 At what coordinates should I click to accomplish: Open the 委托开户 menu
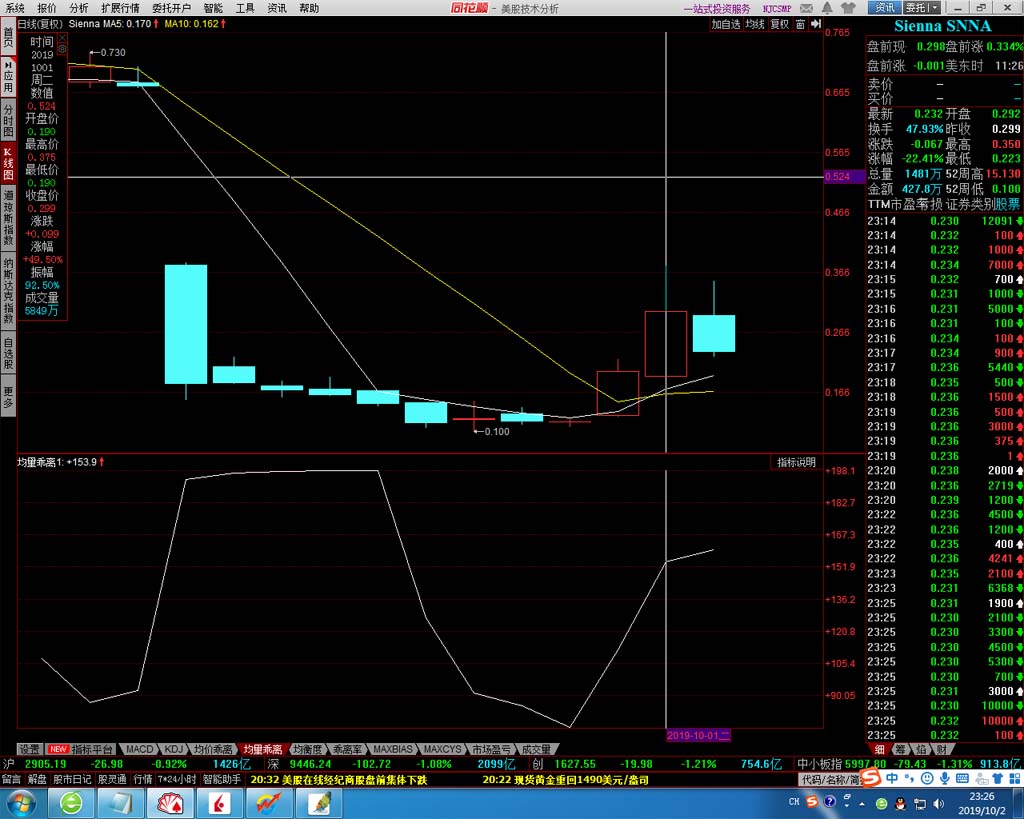click(171, 8)
